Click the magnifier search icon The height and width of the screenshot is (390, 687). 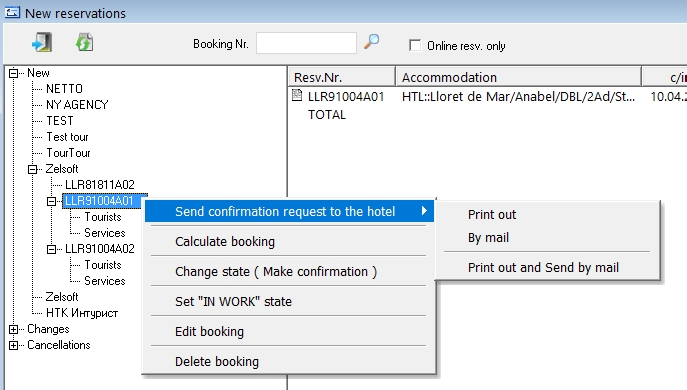372,42
